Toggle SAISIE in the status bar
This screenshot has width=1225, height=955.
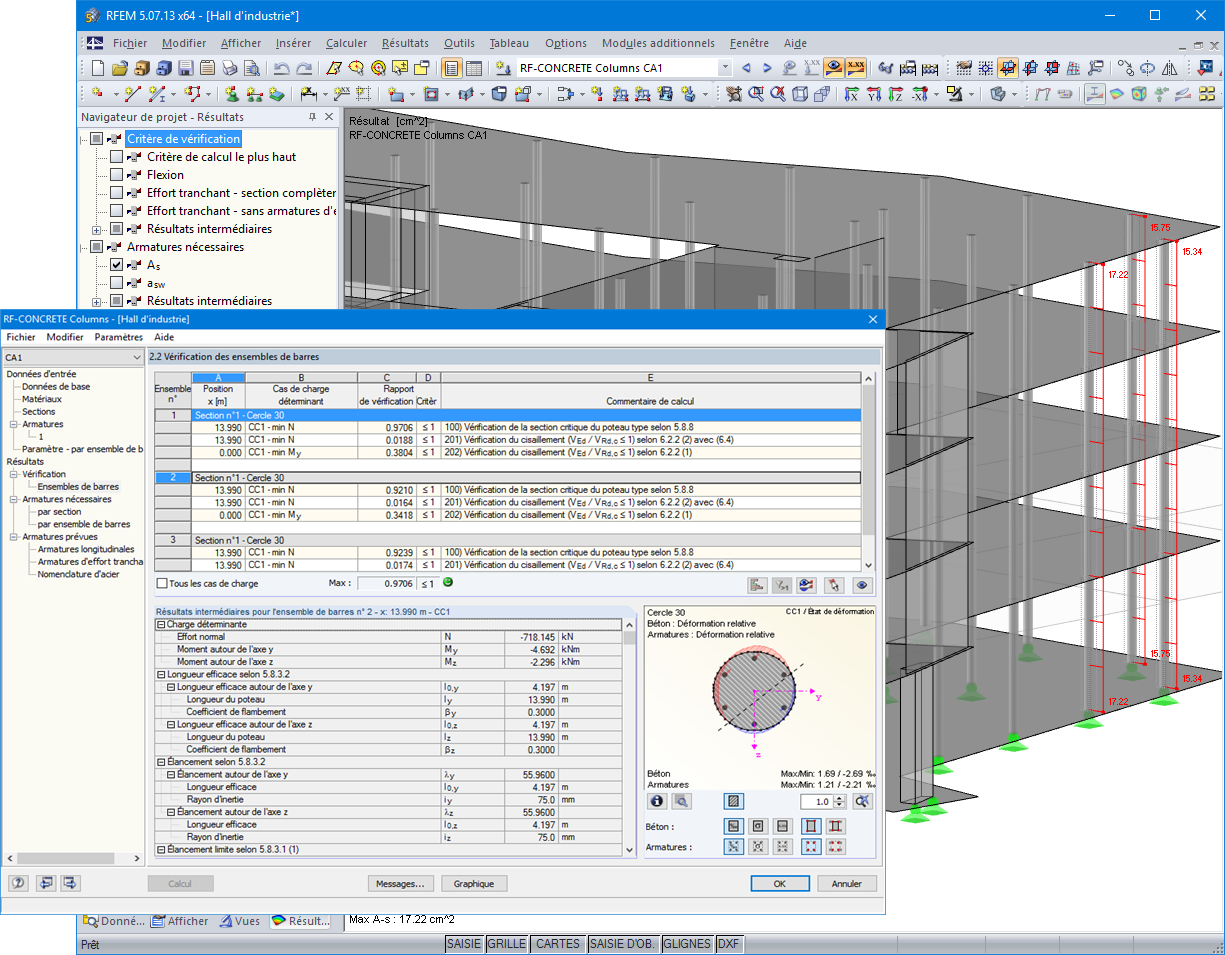pyautogui.click(x=464, y=944)
